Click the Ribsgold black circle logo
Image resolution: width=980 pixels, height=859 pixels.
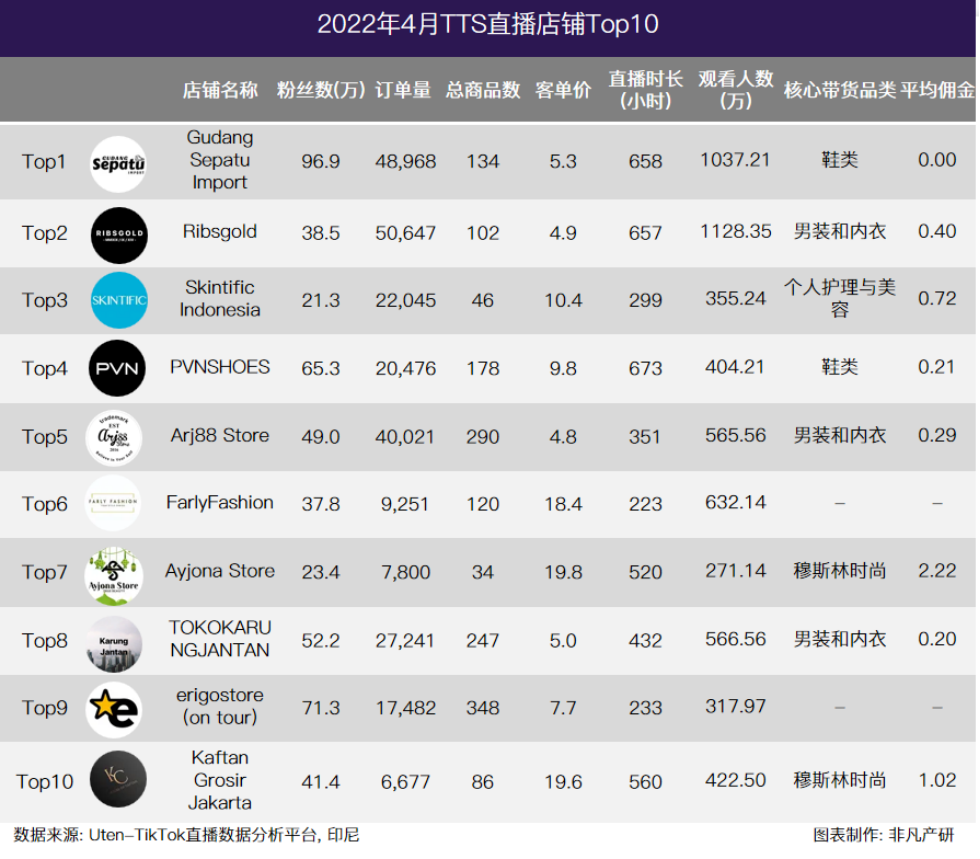[119, 235]
